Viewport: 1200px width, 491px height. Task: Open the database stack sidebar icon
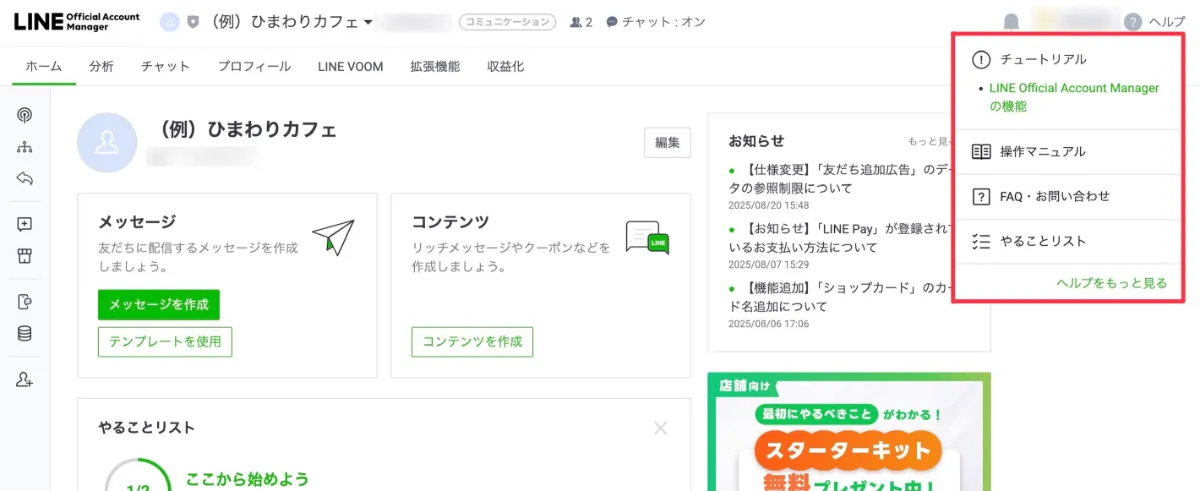tap(25, 333)
